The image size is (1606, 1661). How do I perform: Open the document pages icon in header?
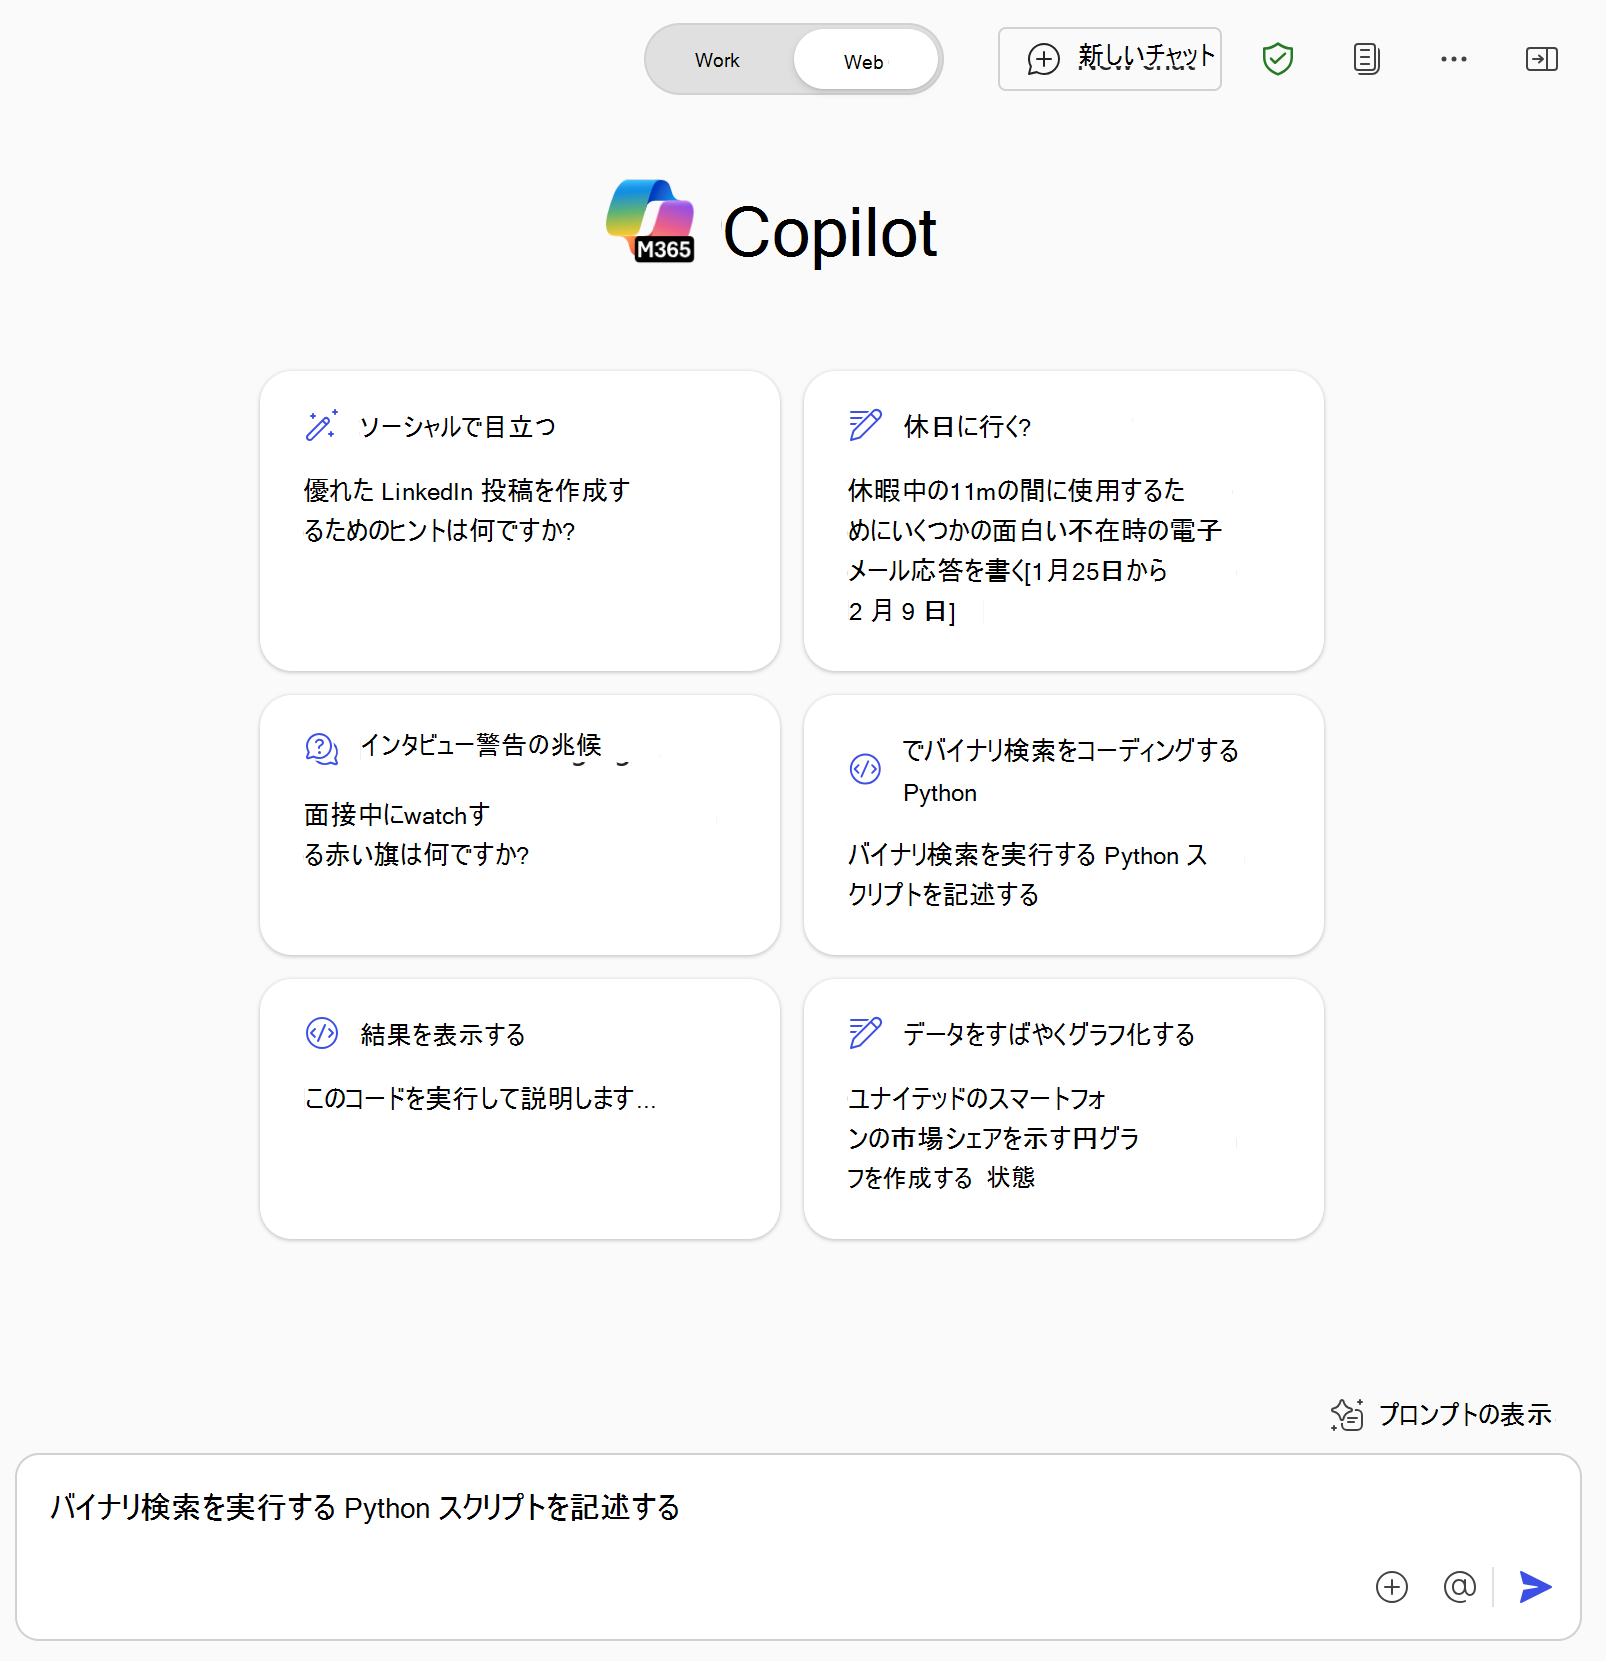pos(1366,59)
